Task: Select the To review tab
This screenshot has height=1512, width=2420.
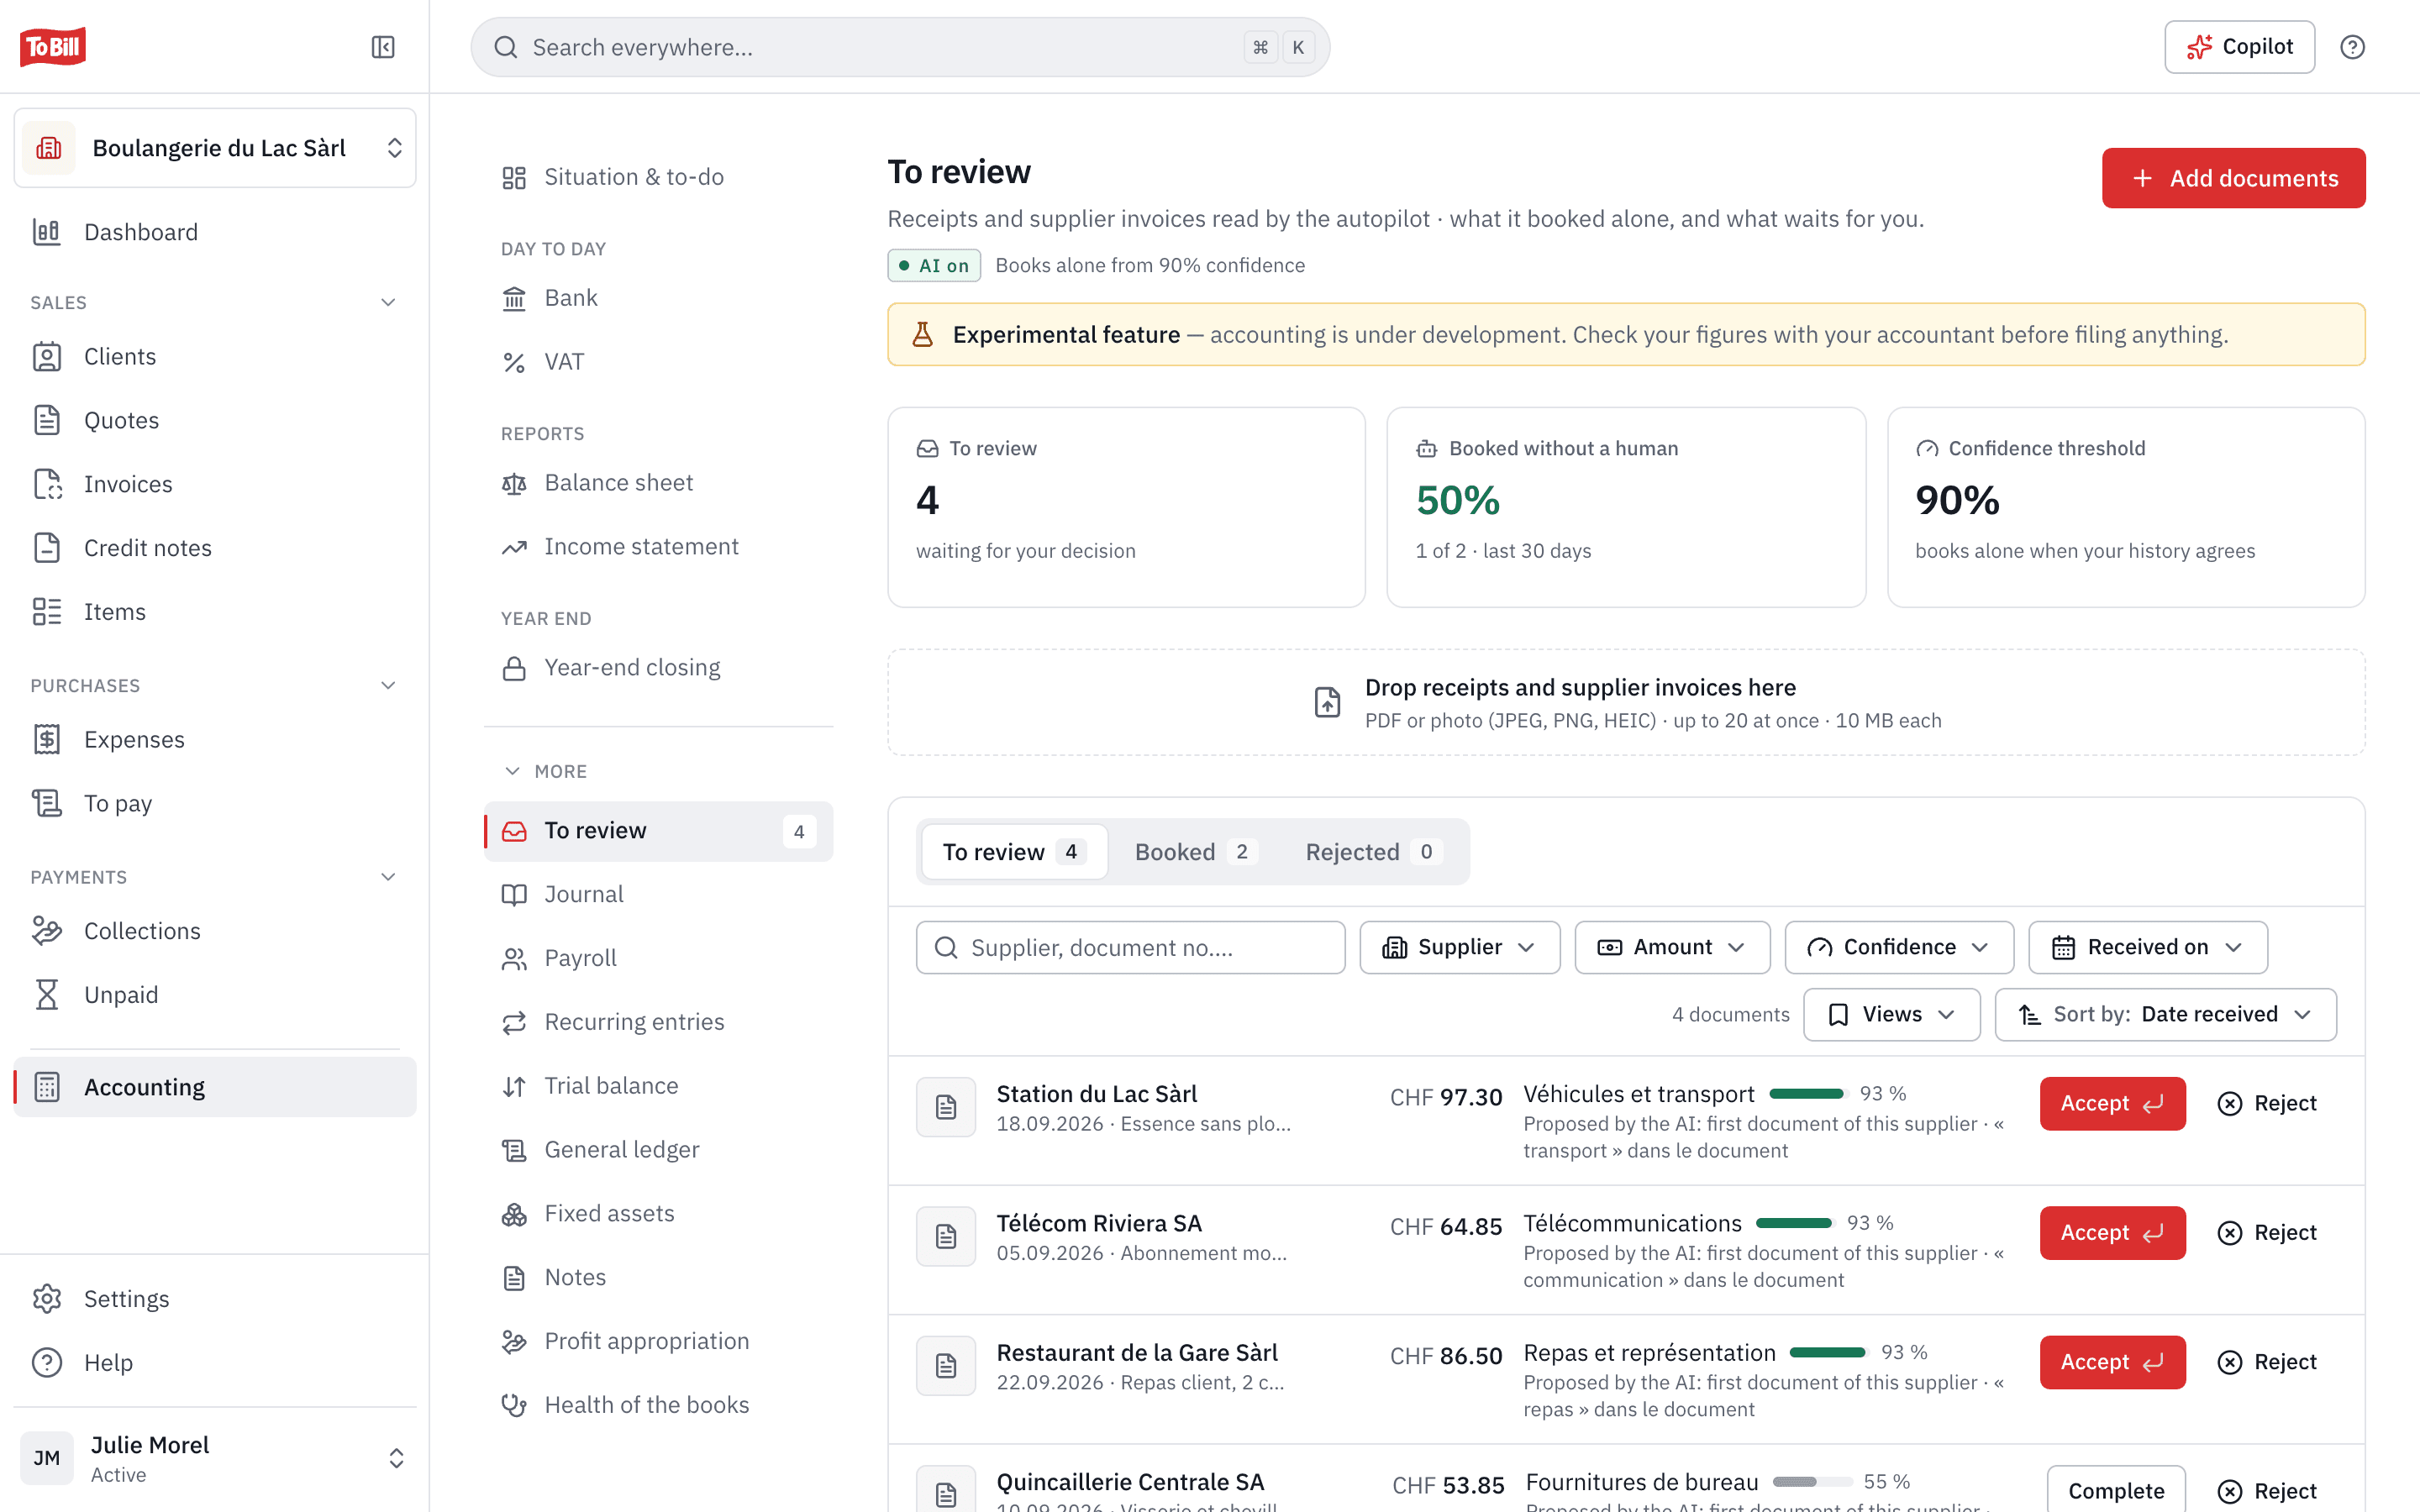Action: click(x=1014, y=852)
